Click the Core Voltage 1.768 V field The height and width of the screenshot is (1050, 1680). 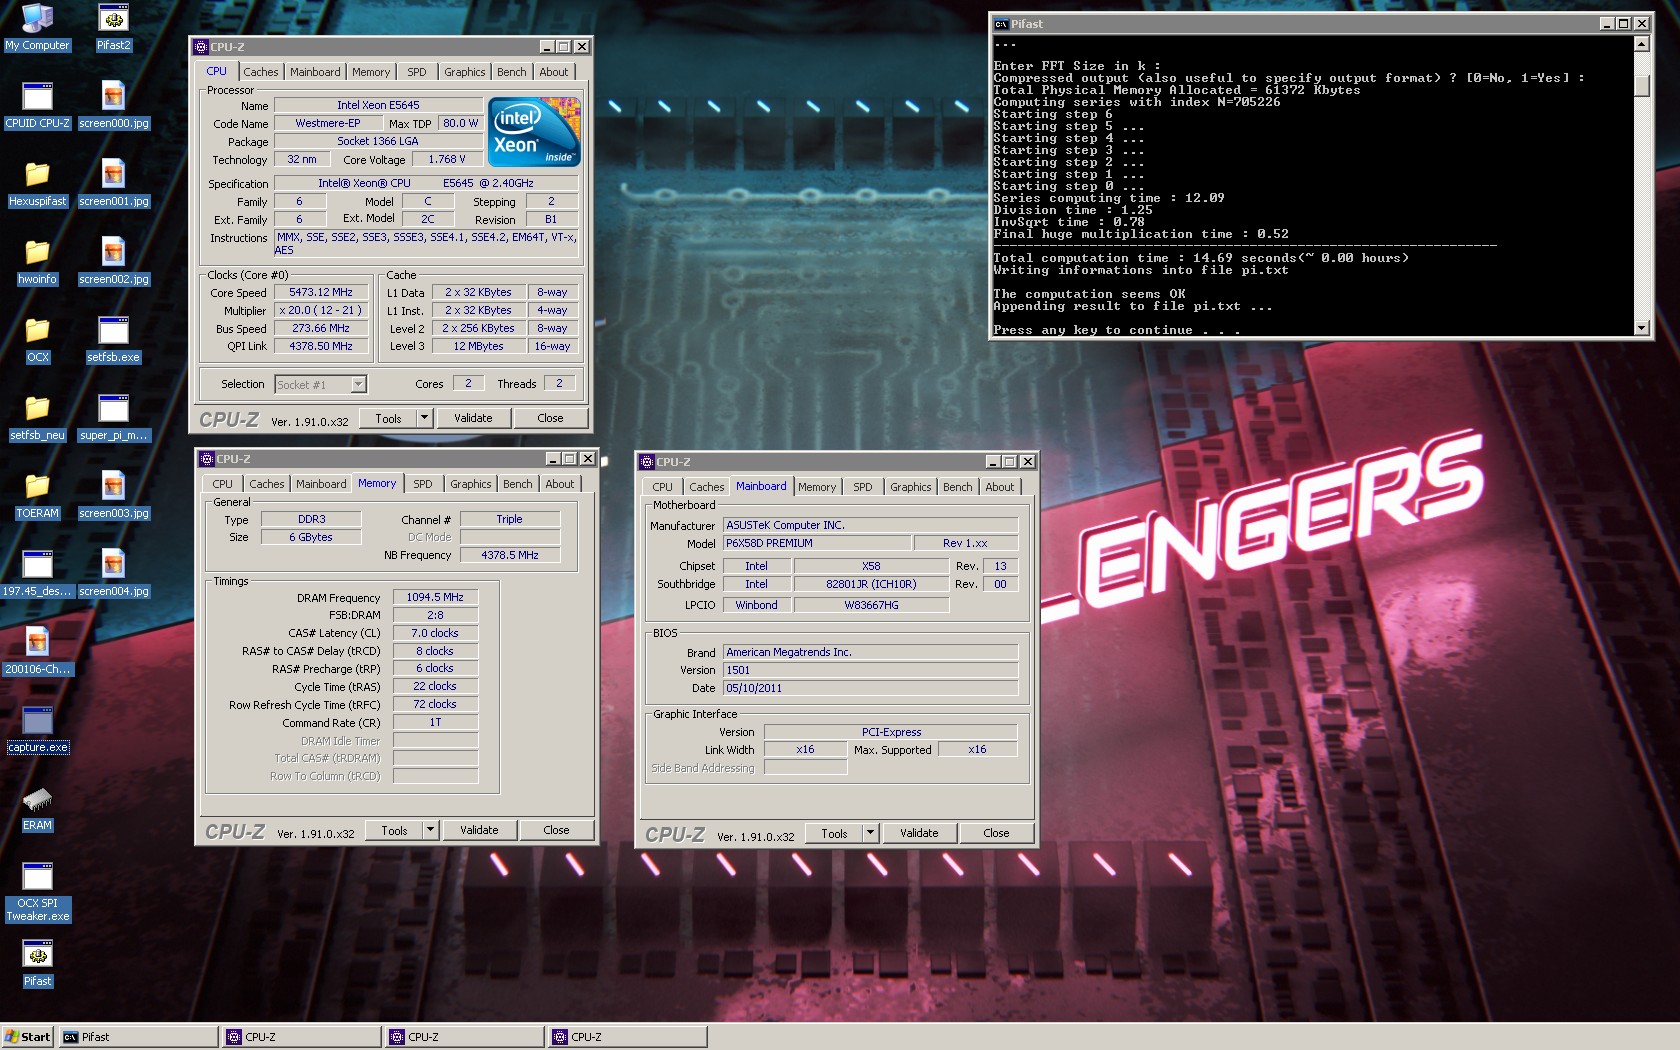click(x=447, y=159)
